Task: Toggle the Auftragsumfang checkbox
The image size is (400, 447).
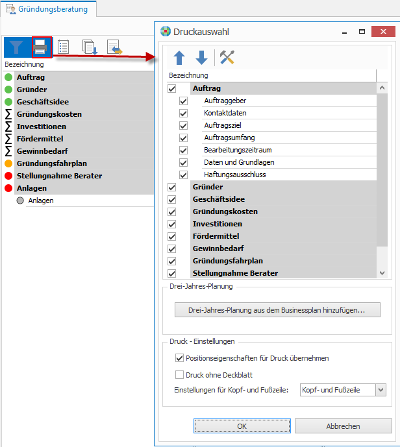Action: coord(183,138)
